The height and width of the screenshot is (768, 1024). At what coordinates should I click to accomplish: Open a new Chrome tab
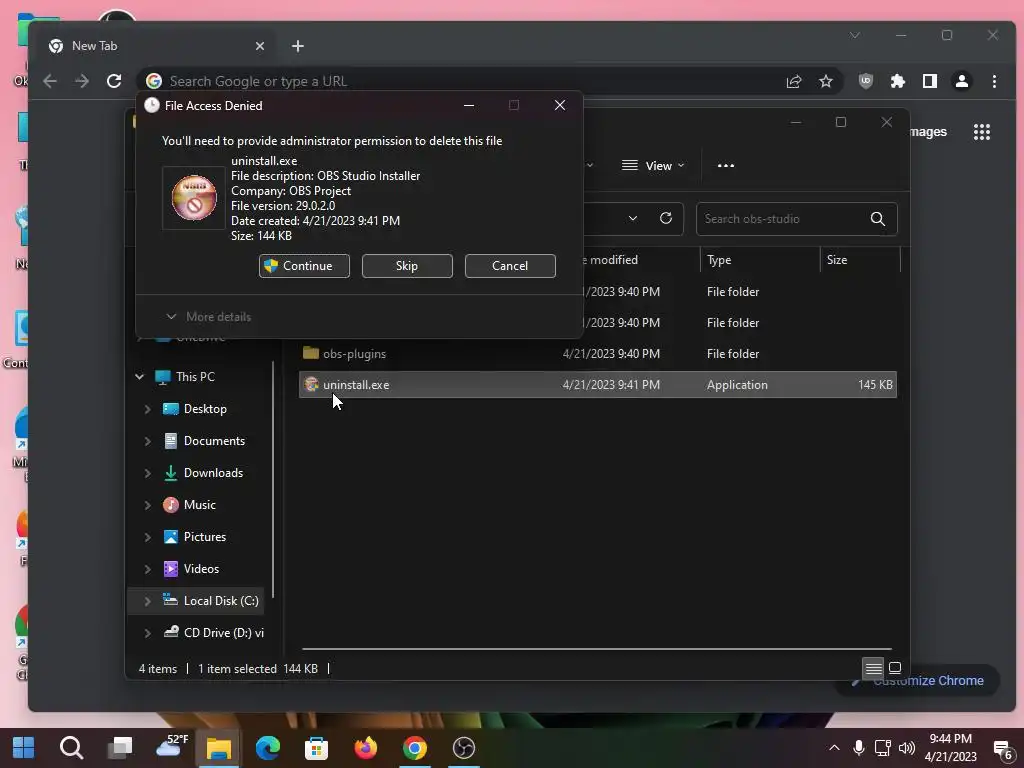pos(298,46)
